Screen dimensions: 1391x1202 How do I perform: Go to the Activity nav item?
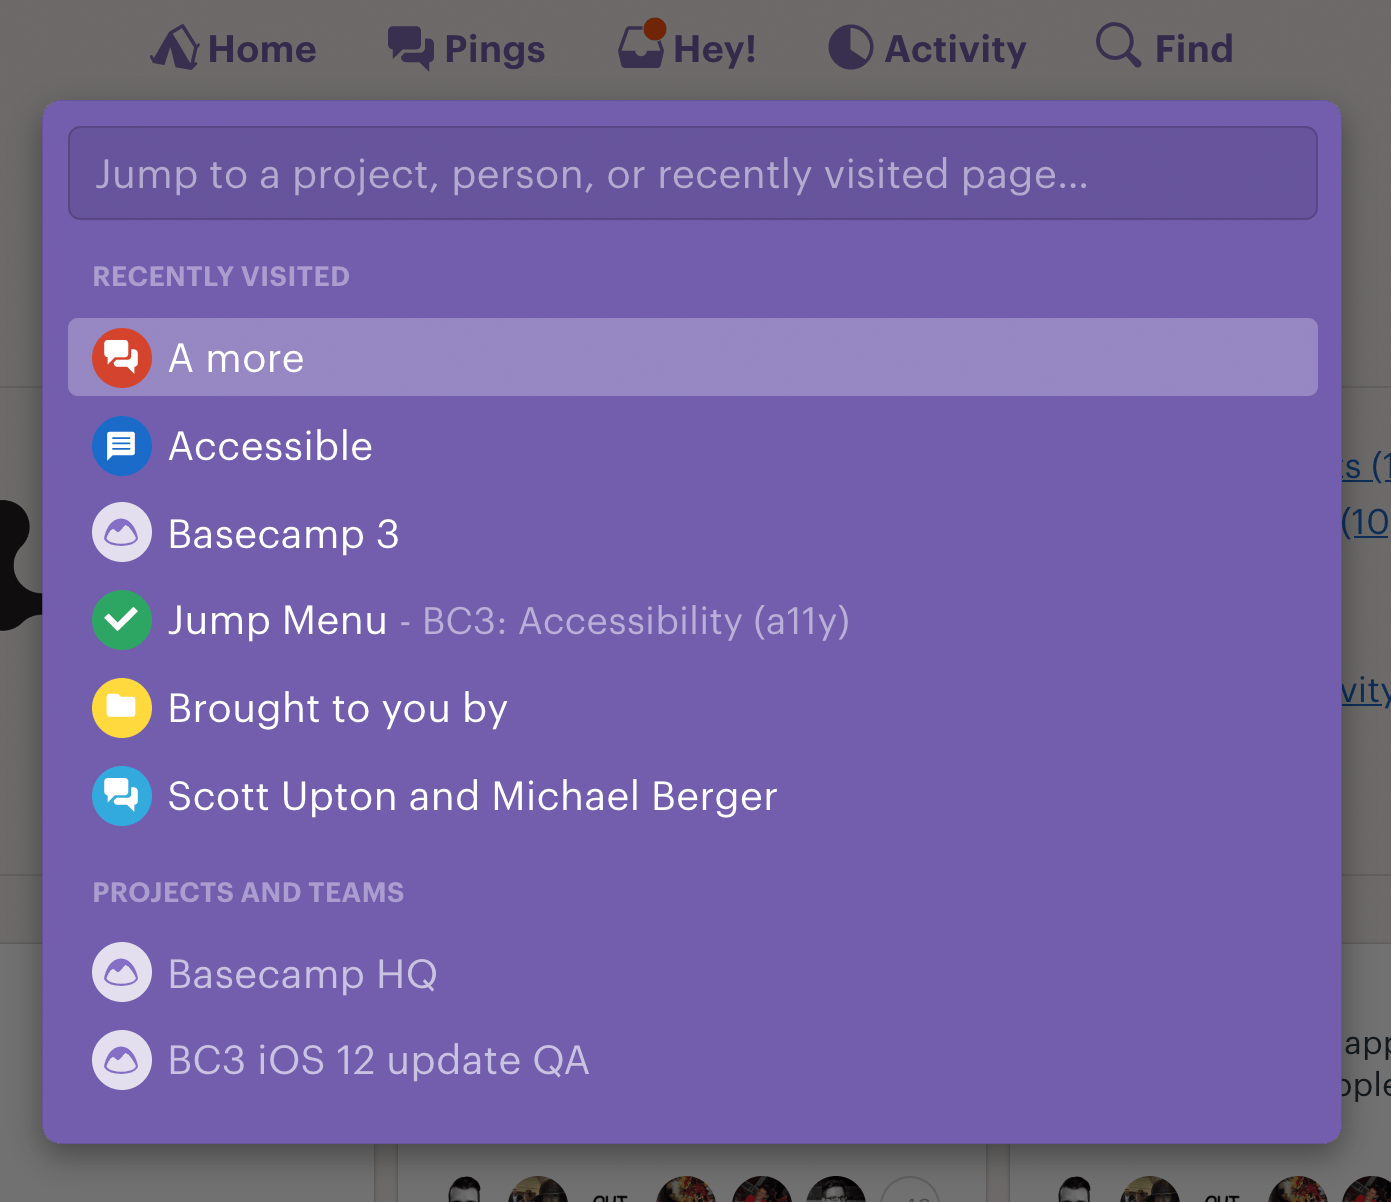(927, 48)
